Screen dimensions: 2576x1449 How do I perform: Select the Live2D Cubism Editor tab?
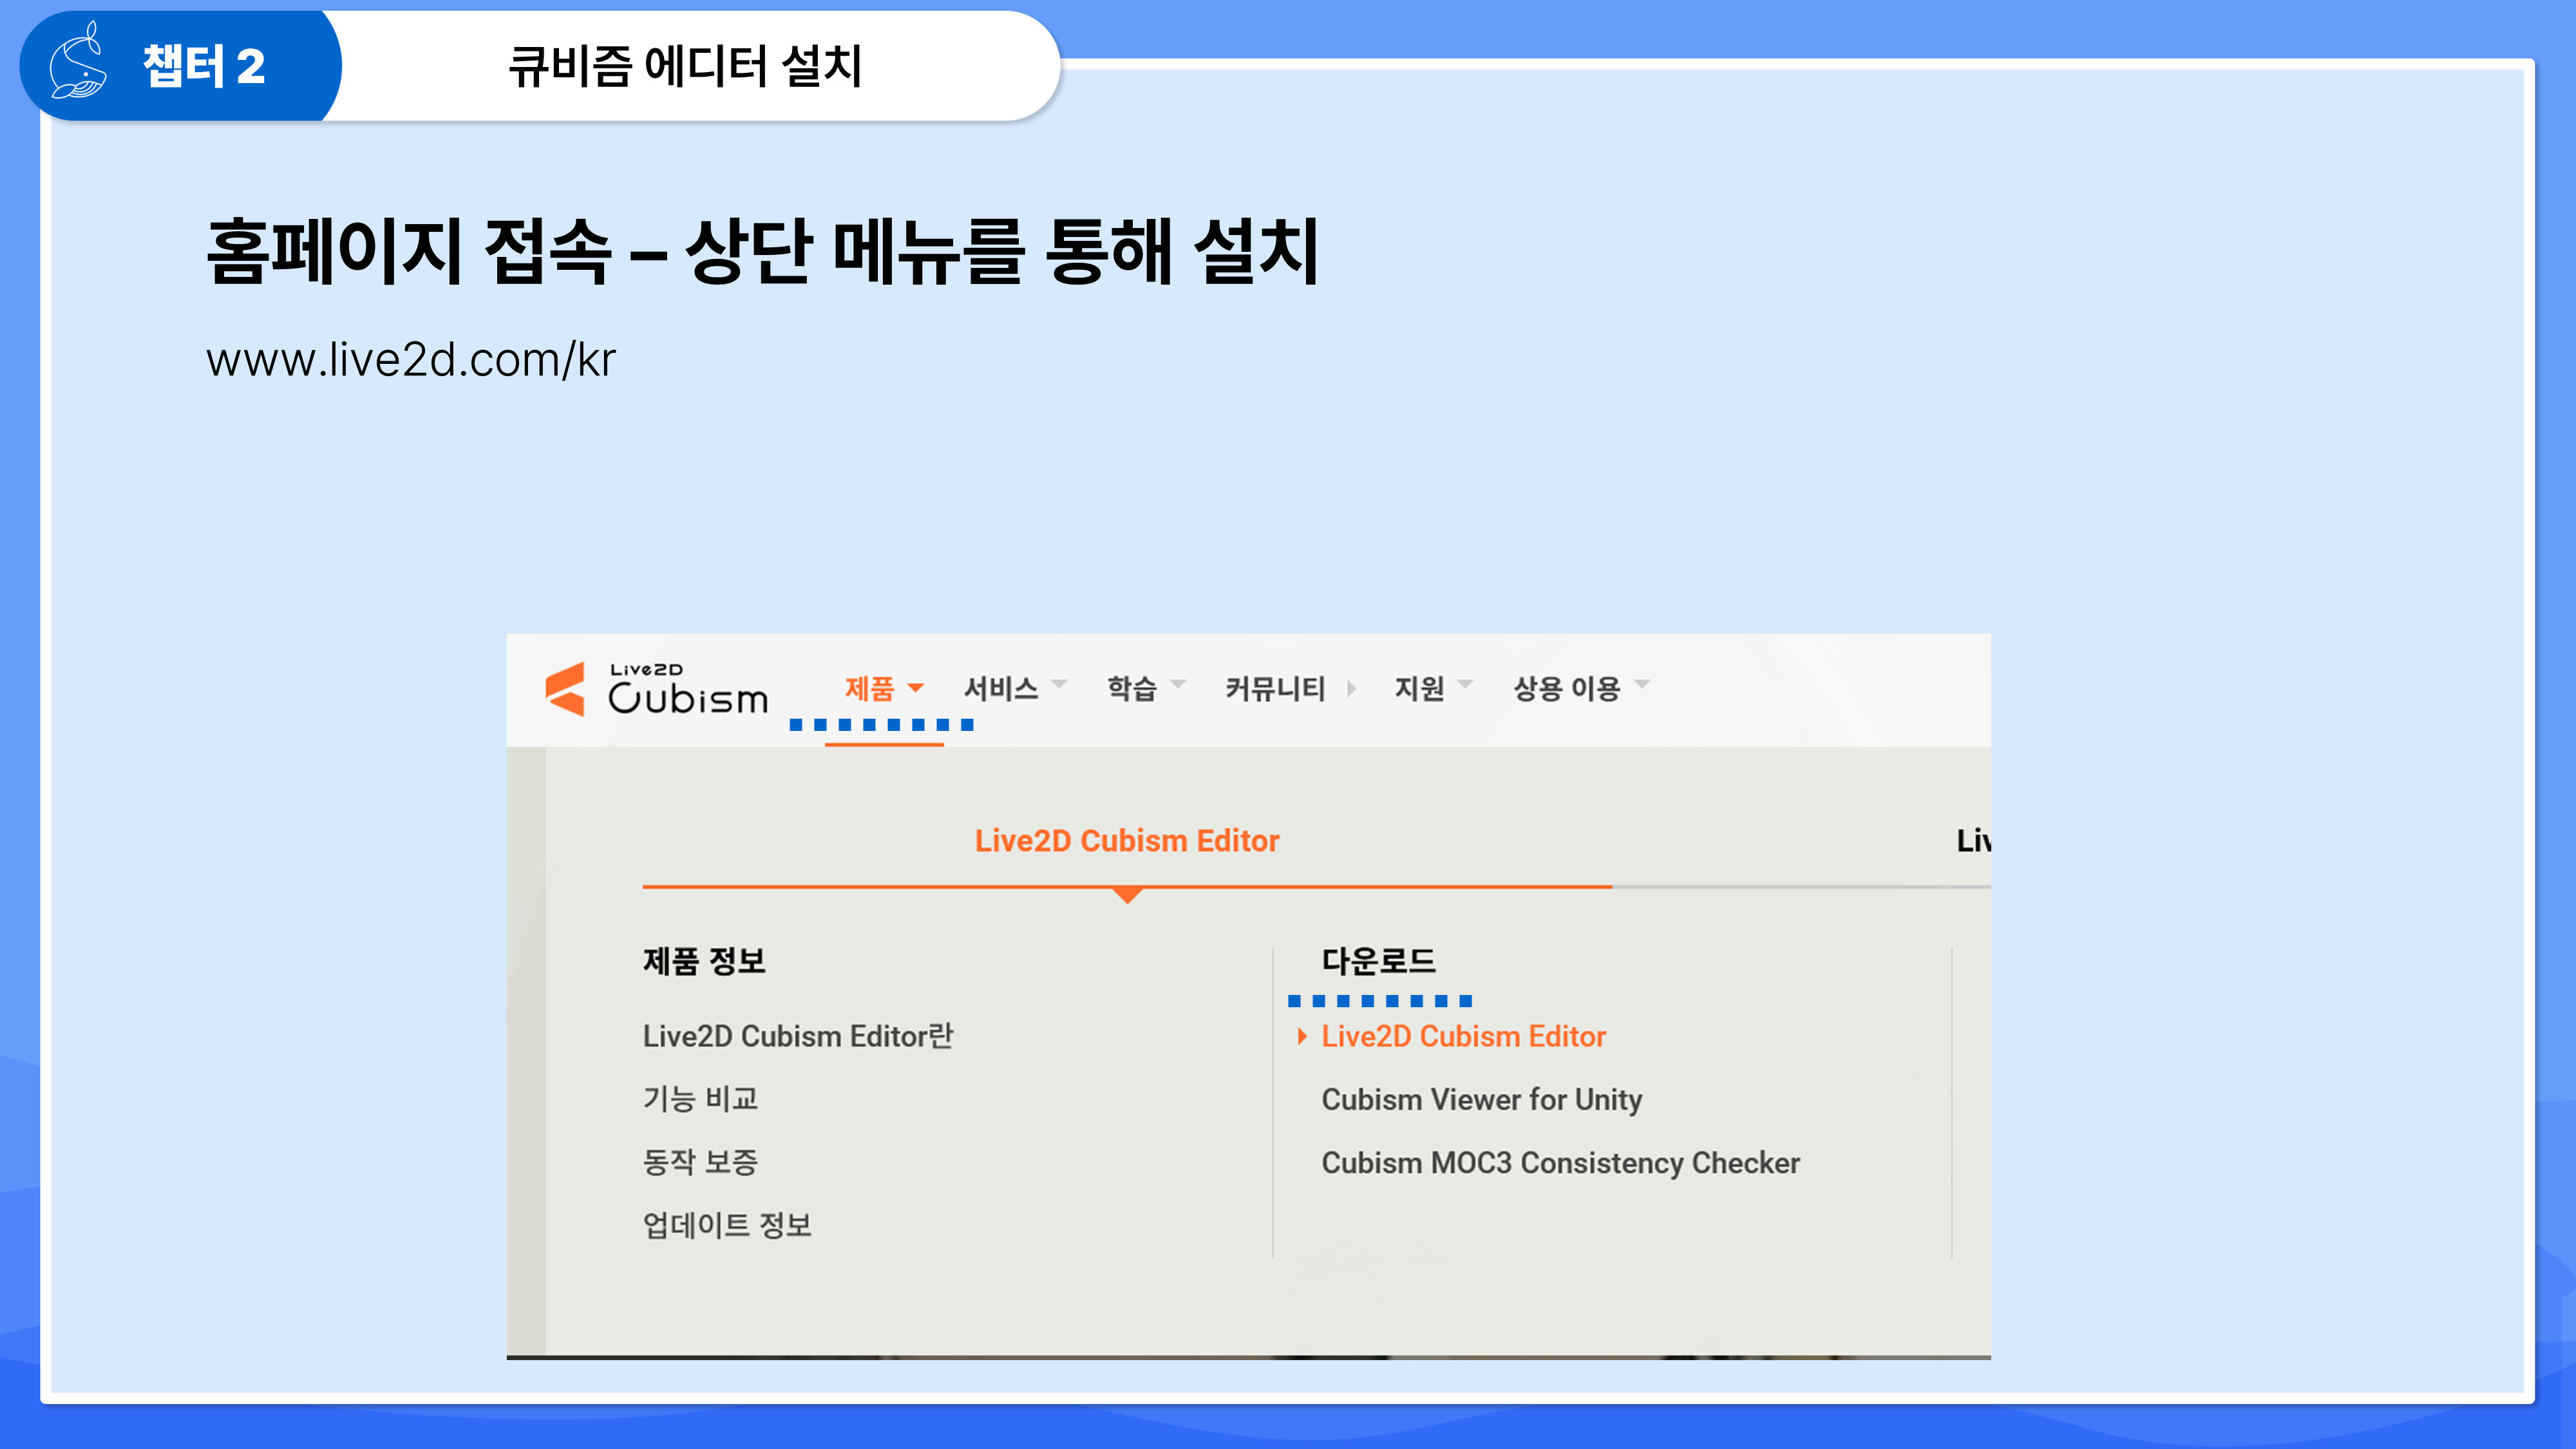point(1127,841)
